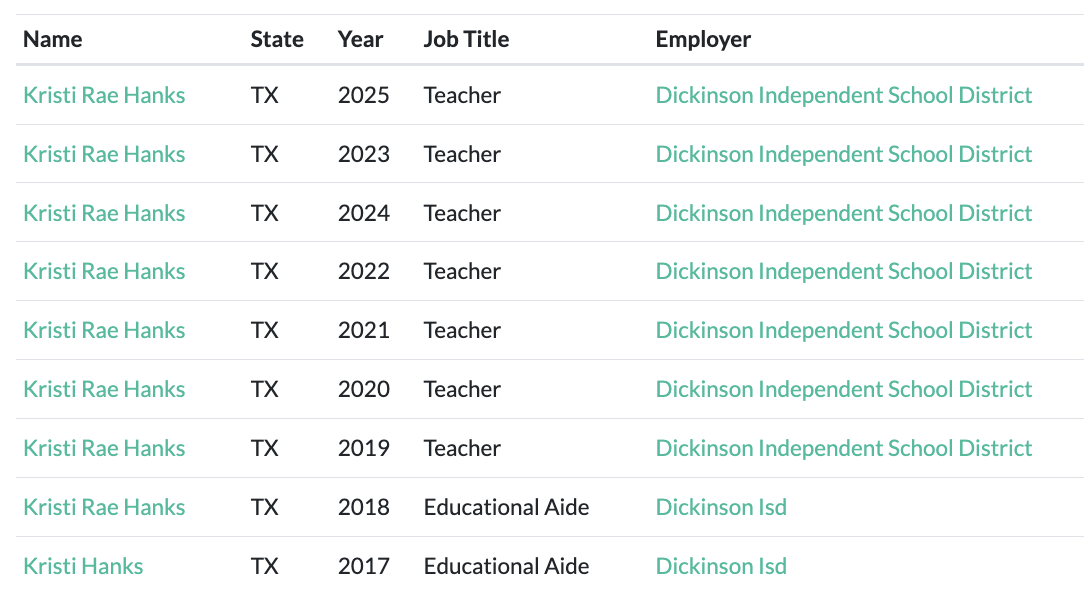Open Kristi Rae Hanks 2022 name link

click(x=104, y=271)
